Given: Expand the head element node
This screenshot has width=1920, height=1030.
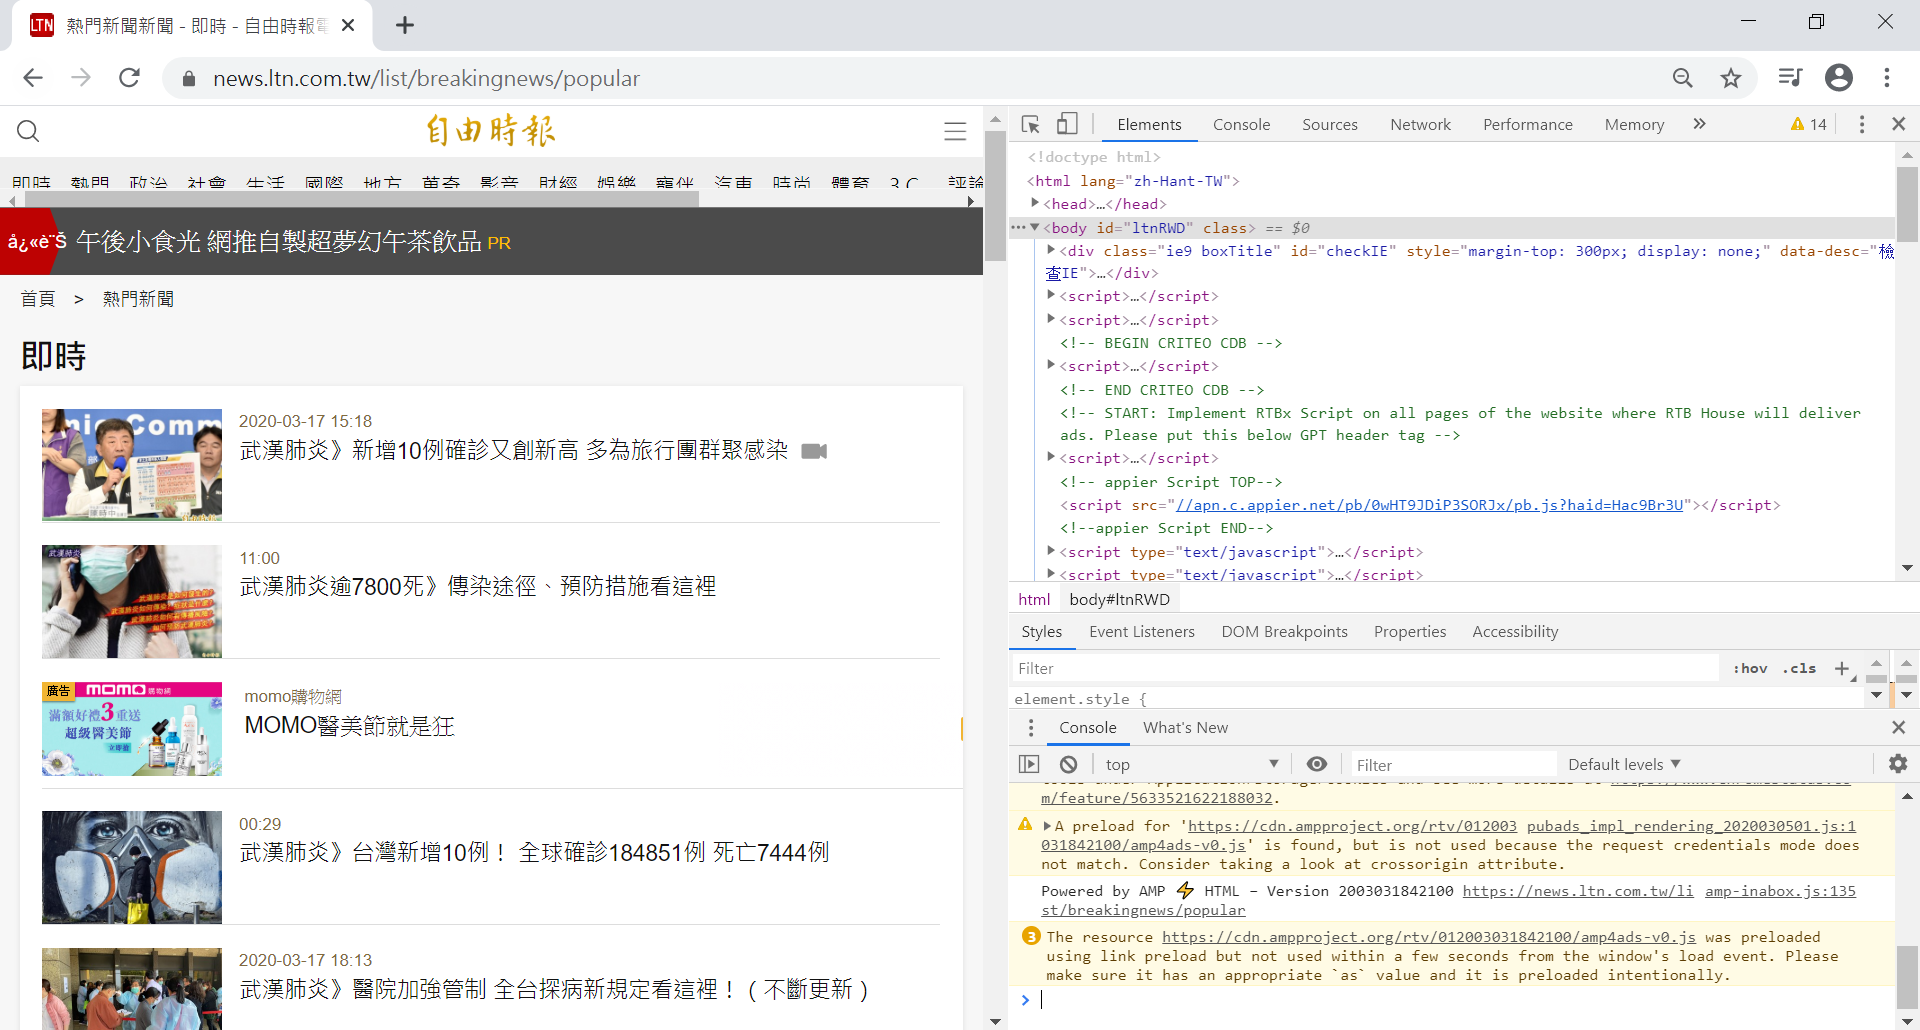Looking at the screenshot, I should (1035, 203).
